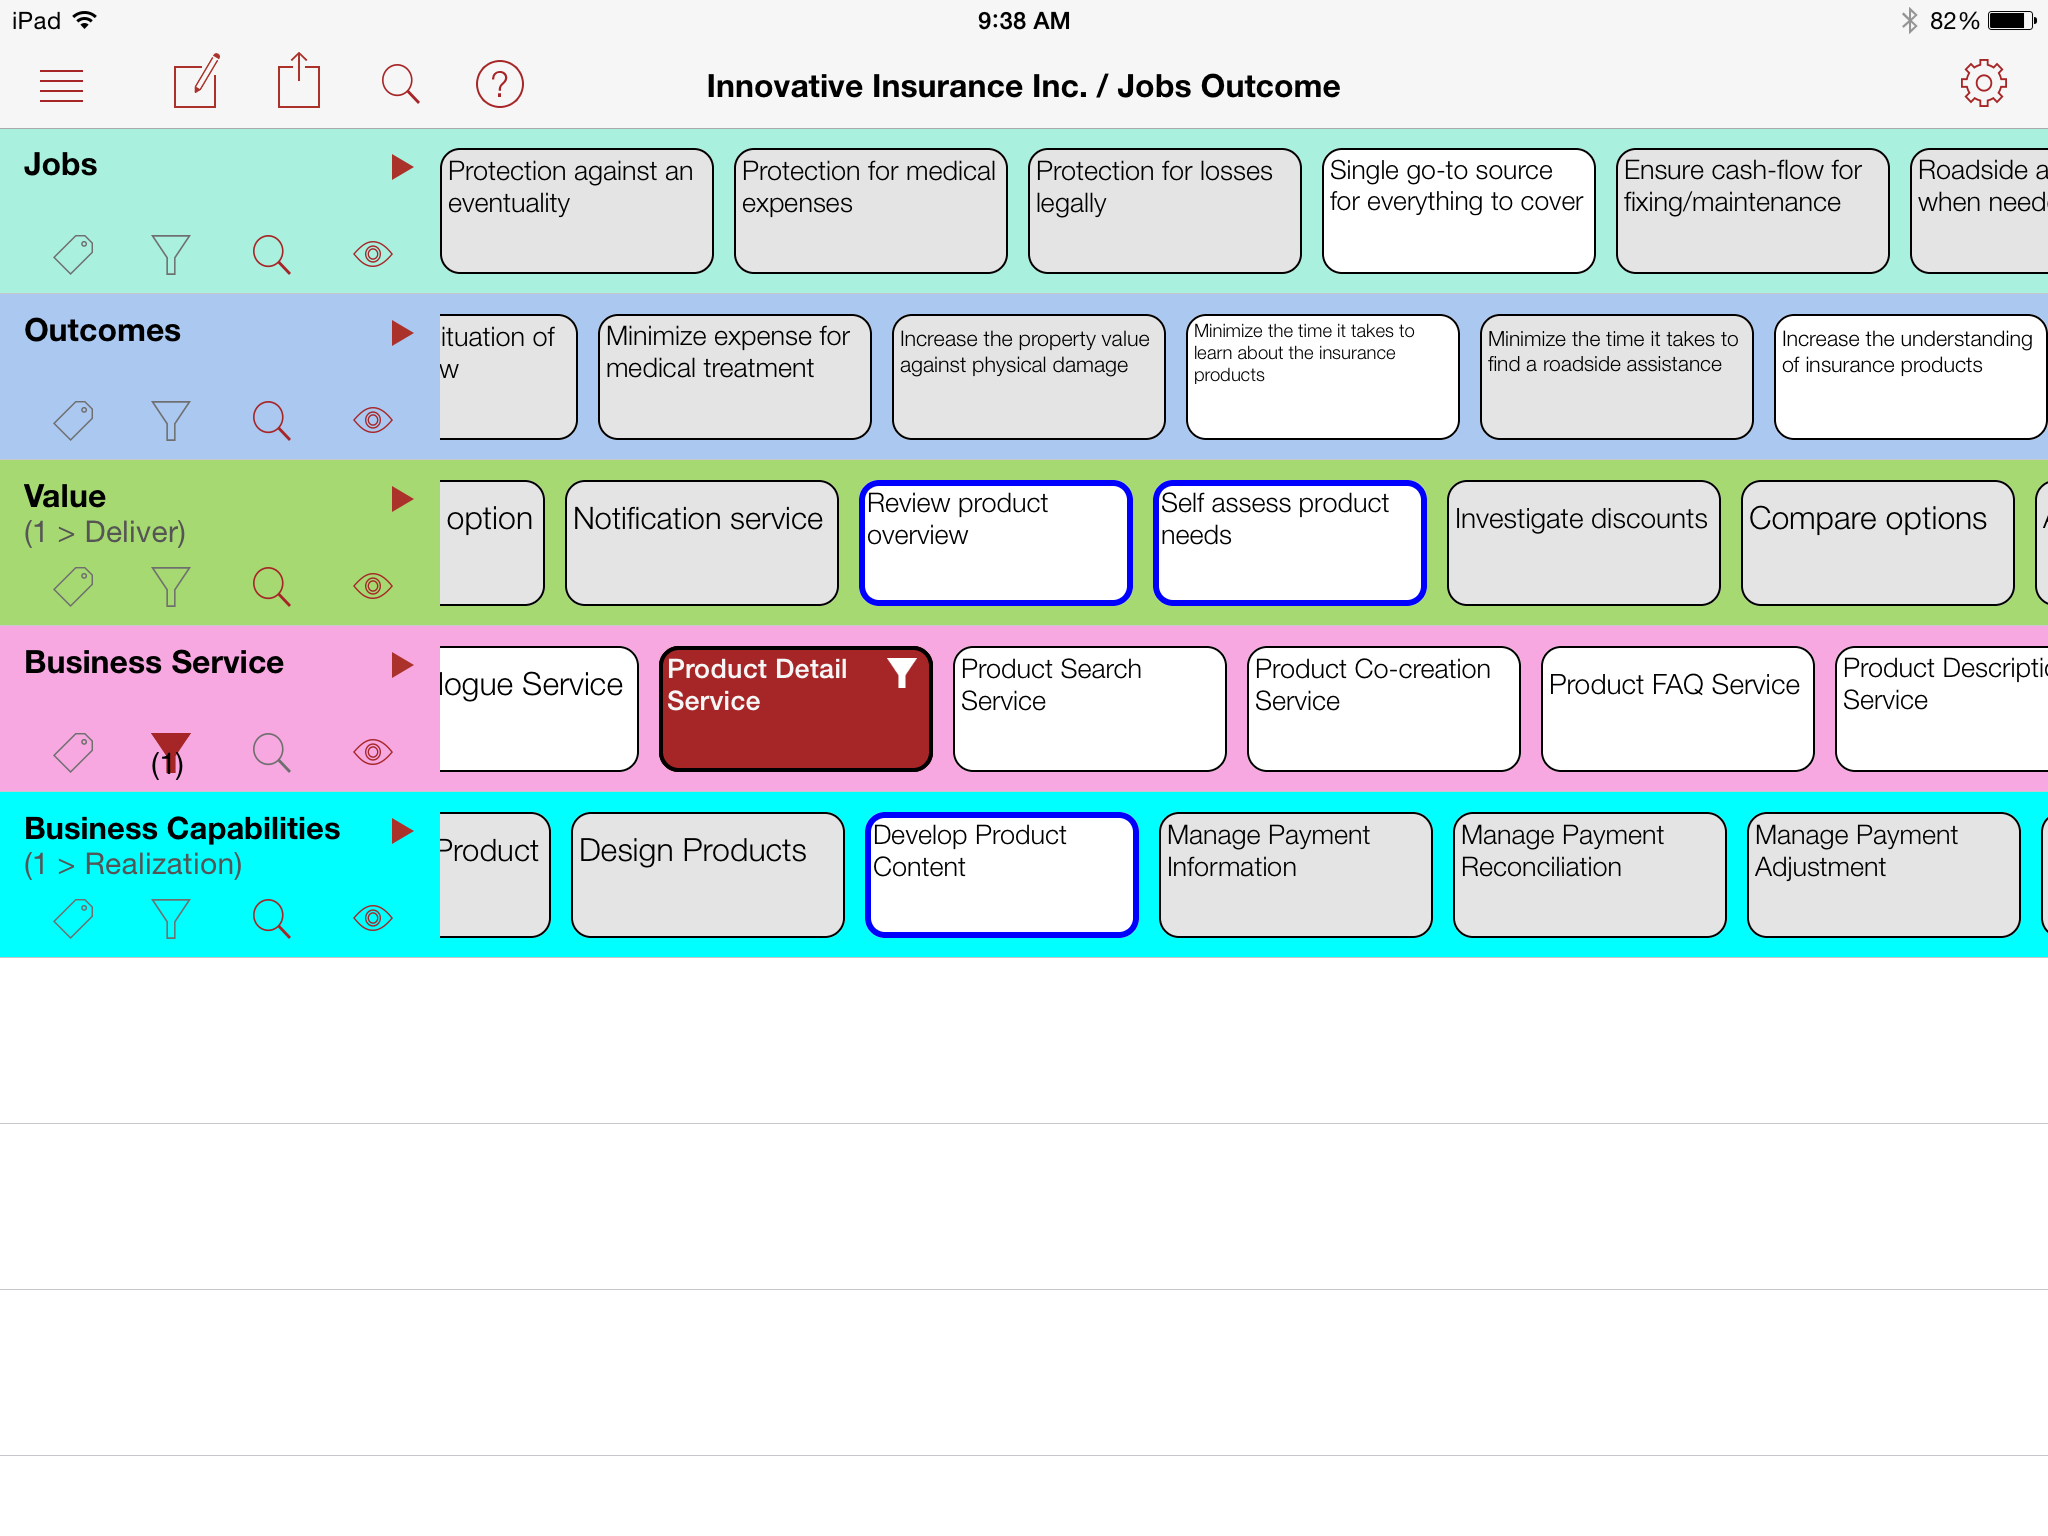
Task: Select 'Minimize expense for medical treatment' card
Action: (x=735, y=377)
